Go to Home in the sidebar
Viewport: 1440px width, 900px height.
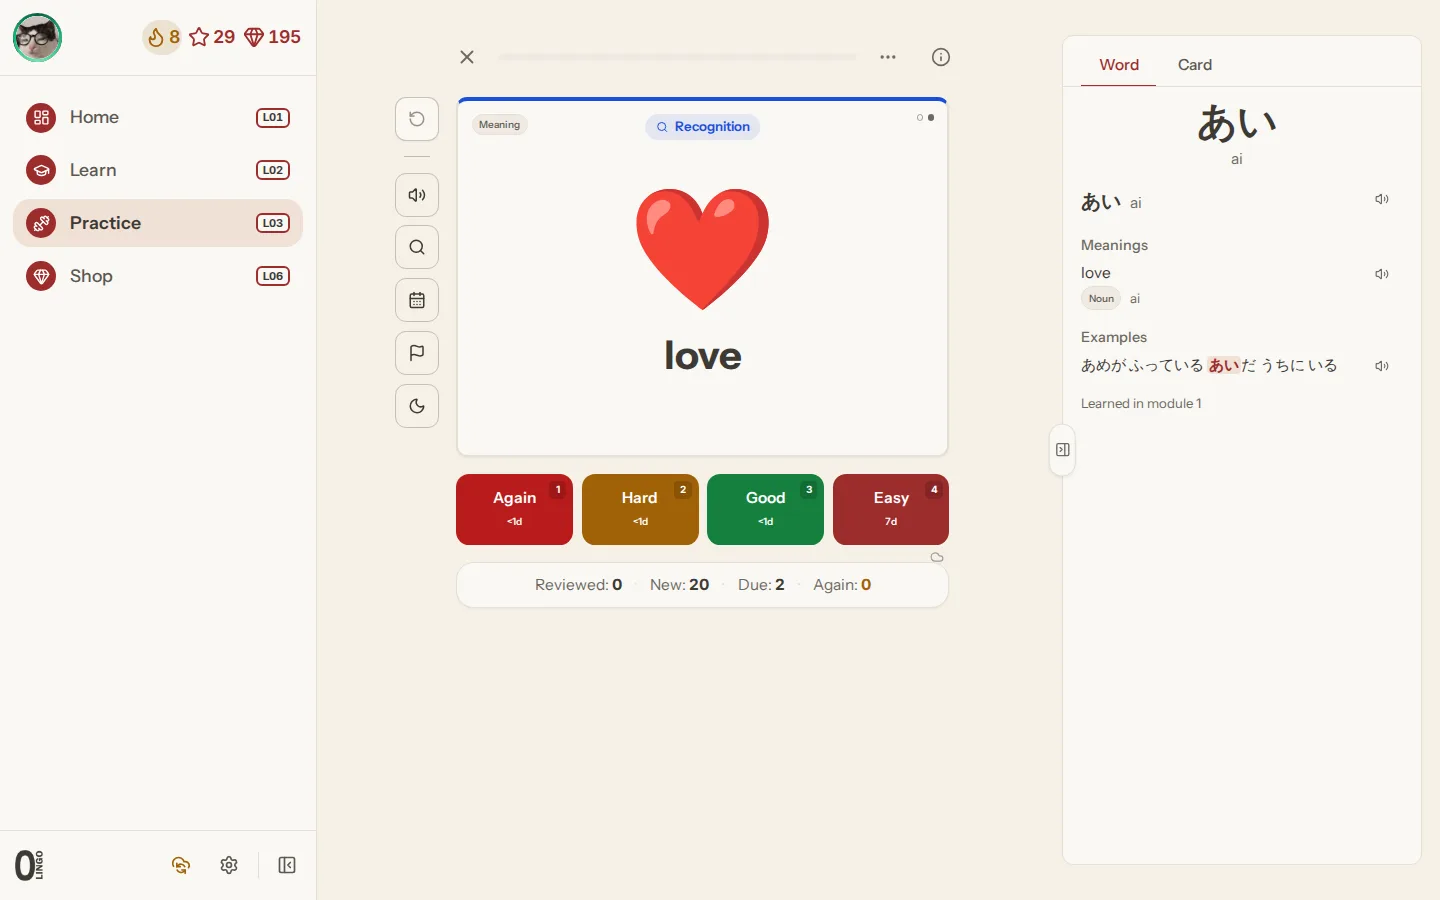coord(158,117)
